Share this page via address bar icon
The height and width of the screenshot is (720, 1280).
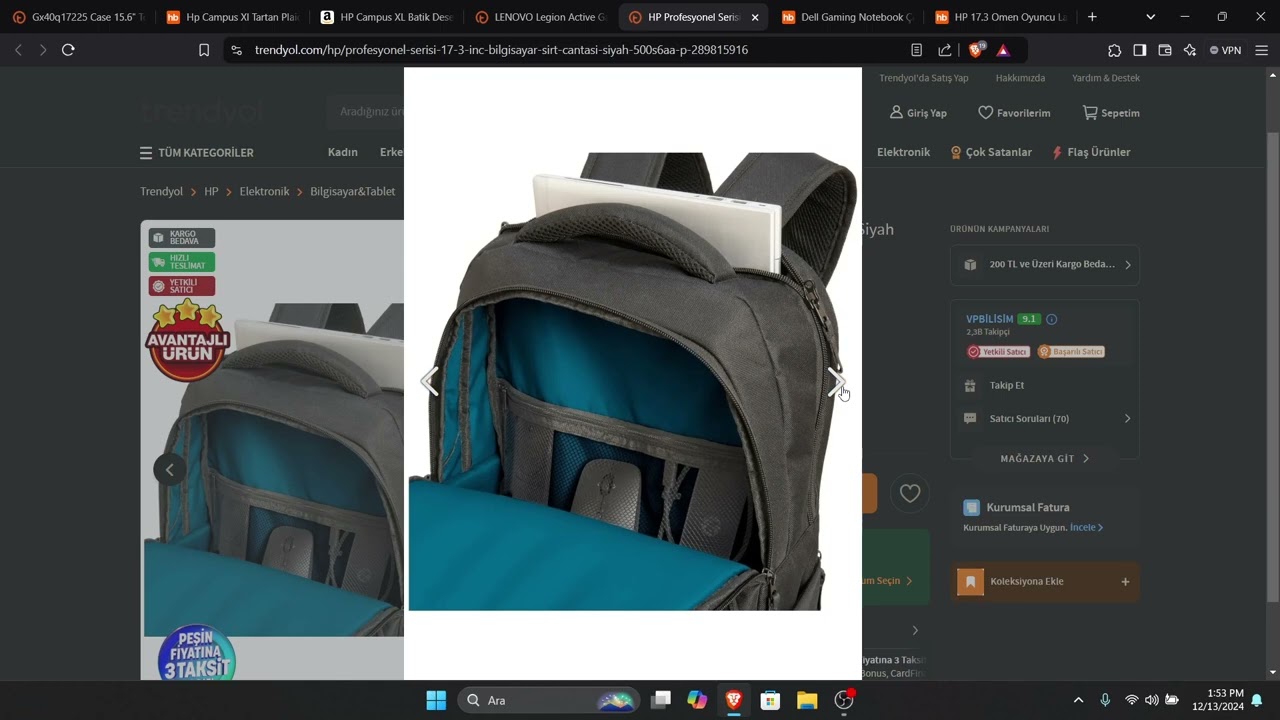click(x=945, y=50)
